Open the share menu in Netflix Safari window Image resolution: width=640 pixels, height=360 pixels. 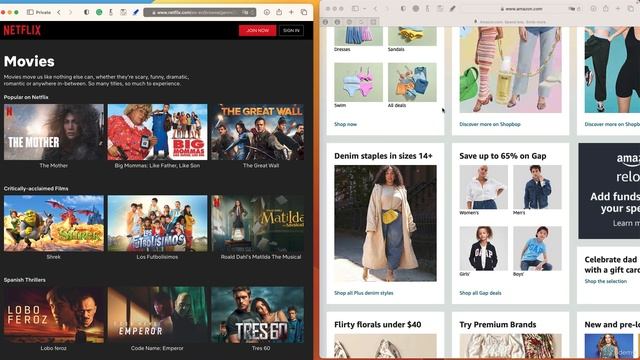(279, 12)
